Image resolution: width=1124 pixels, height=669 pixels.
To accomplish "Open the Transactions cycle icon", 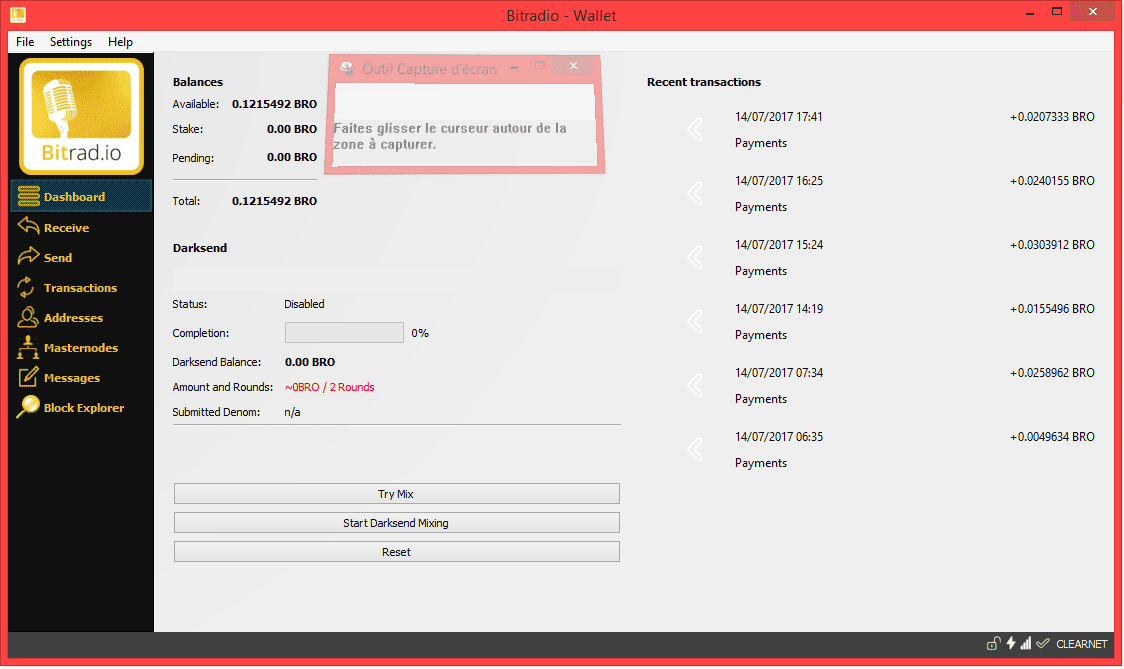I will click(x=27, y=288).
